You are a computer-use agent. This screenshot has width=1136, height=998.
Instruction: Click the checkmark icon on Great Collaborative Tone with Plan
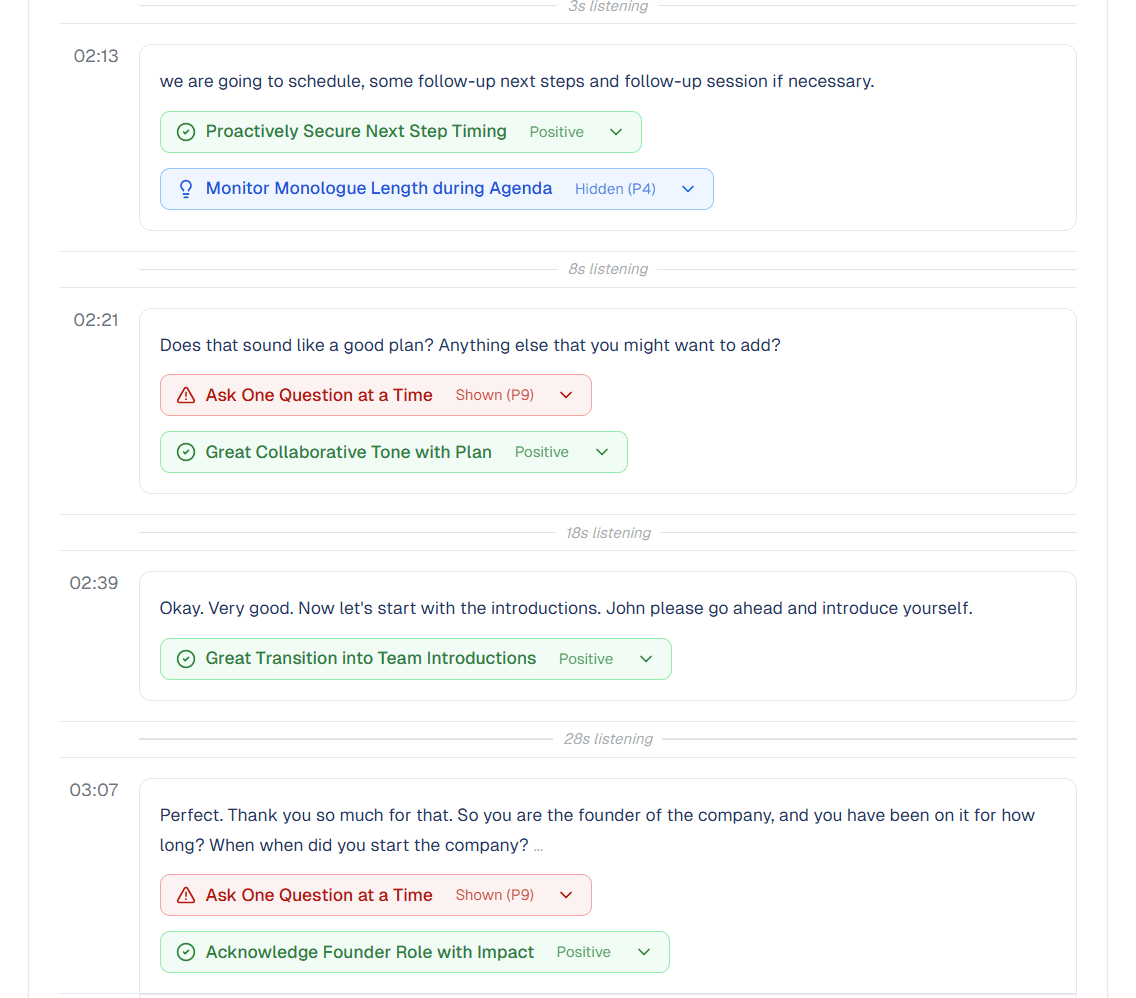point(186,452)
